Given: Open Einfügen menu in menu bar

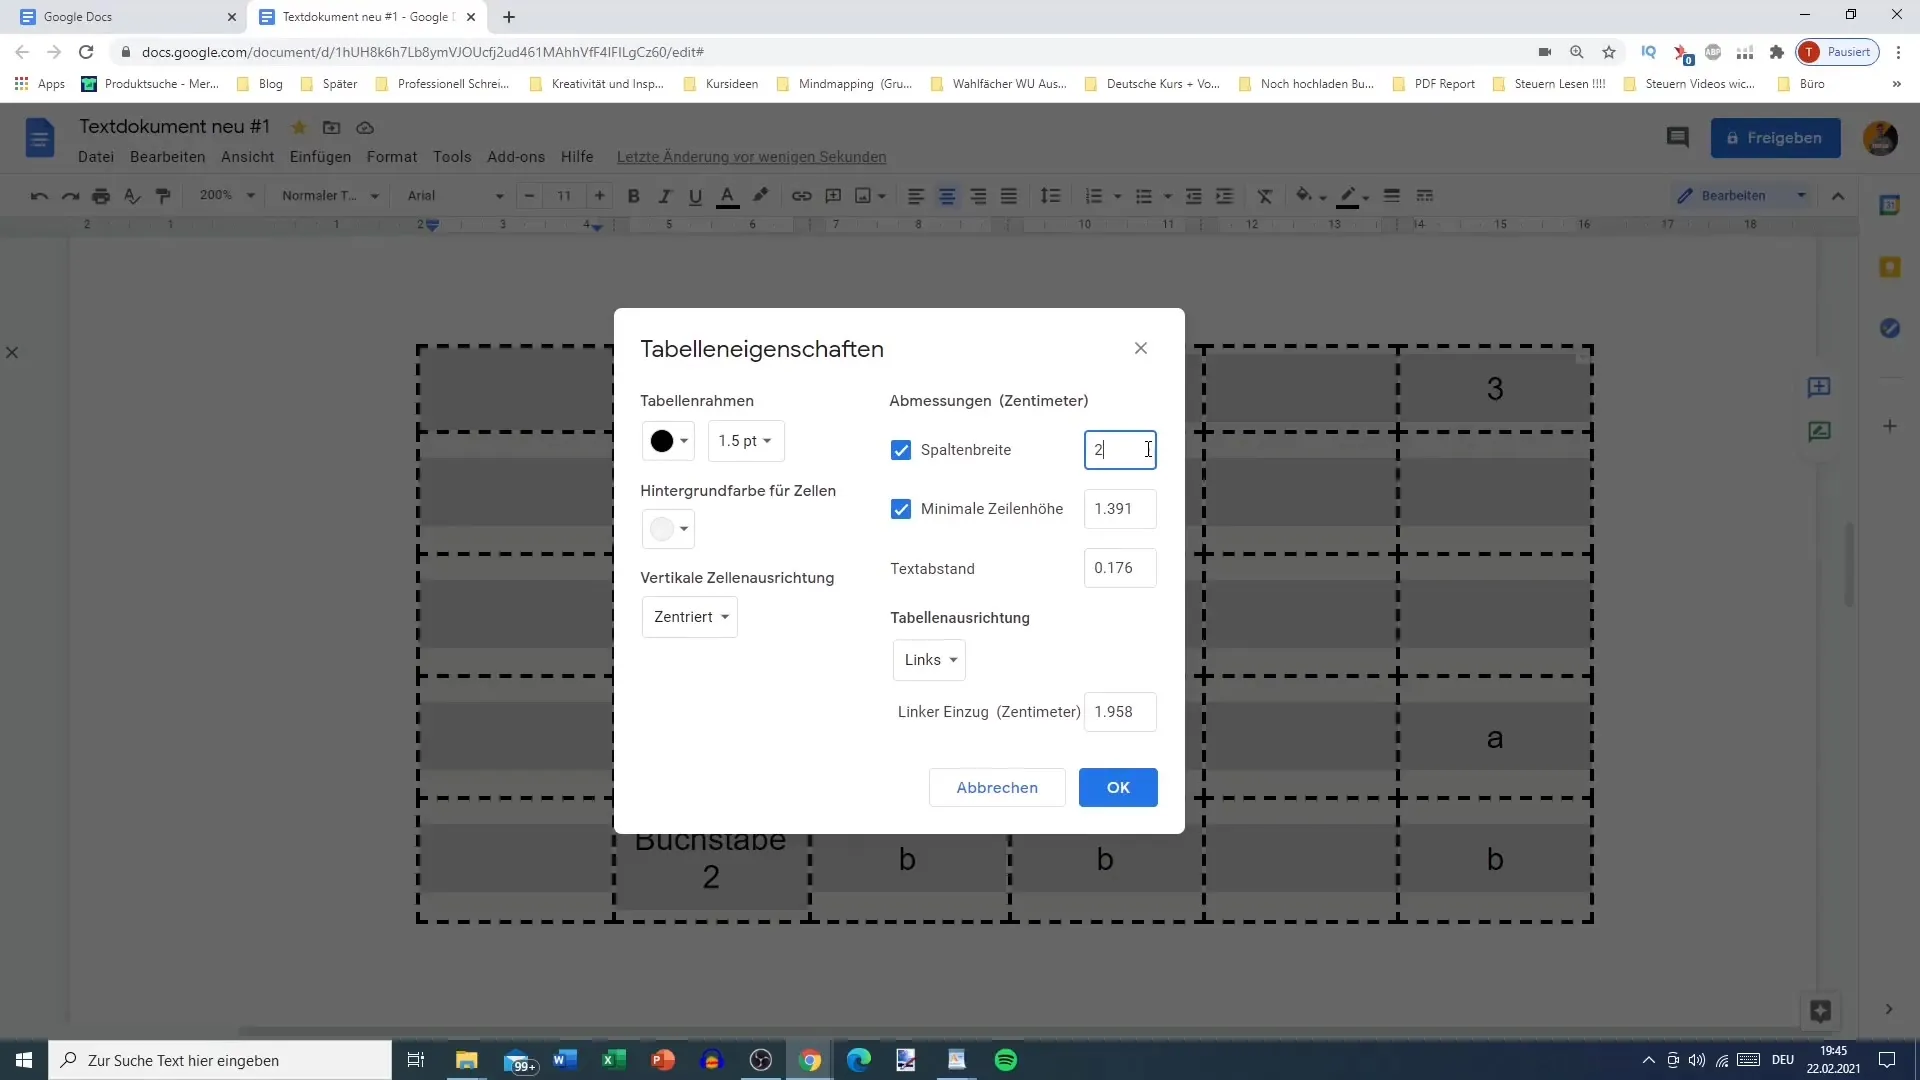Looking at the screenshot, I should [x=320, y=156].
